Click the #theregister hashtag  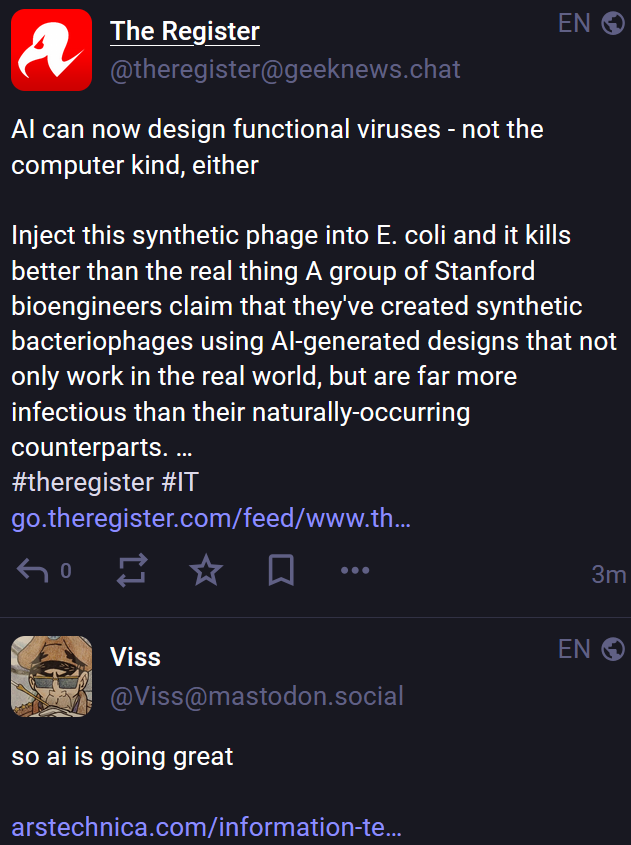pos(82,482)
